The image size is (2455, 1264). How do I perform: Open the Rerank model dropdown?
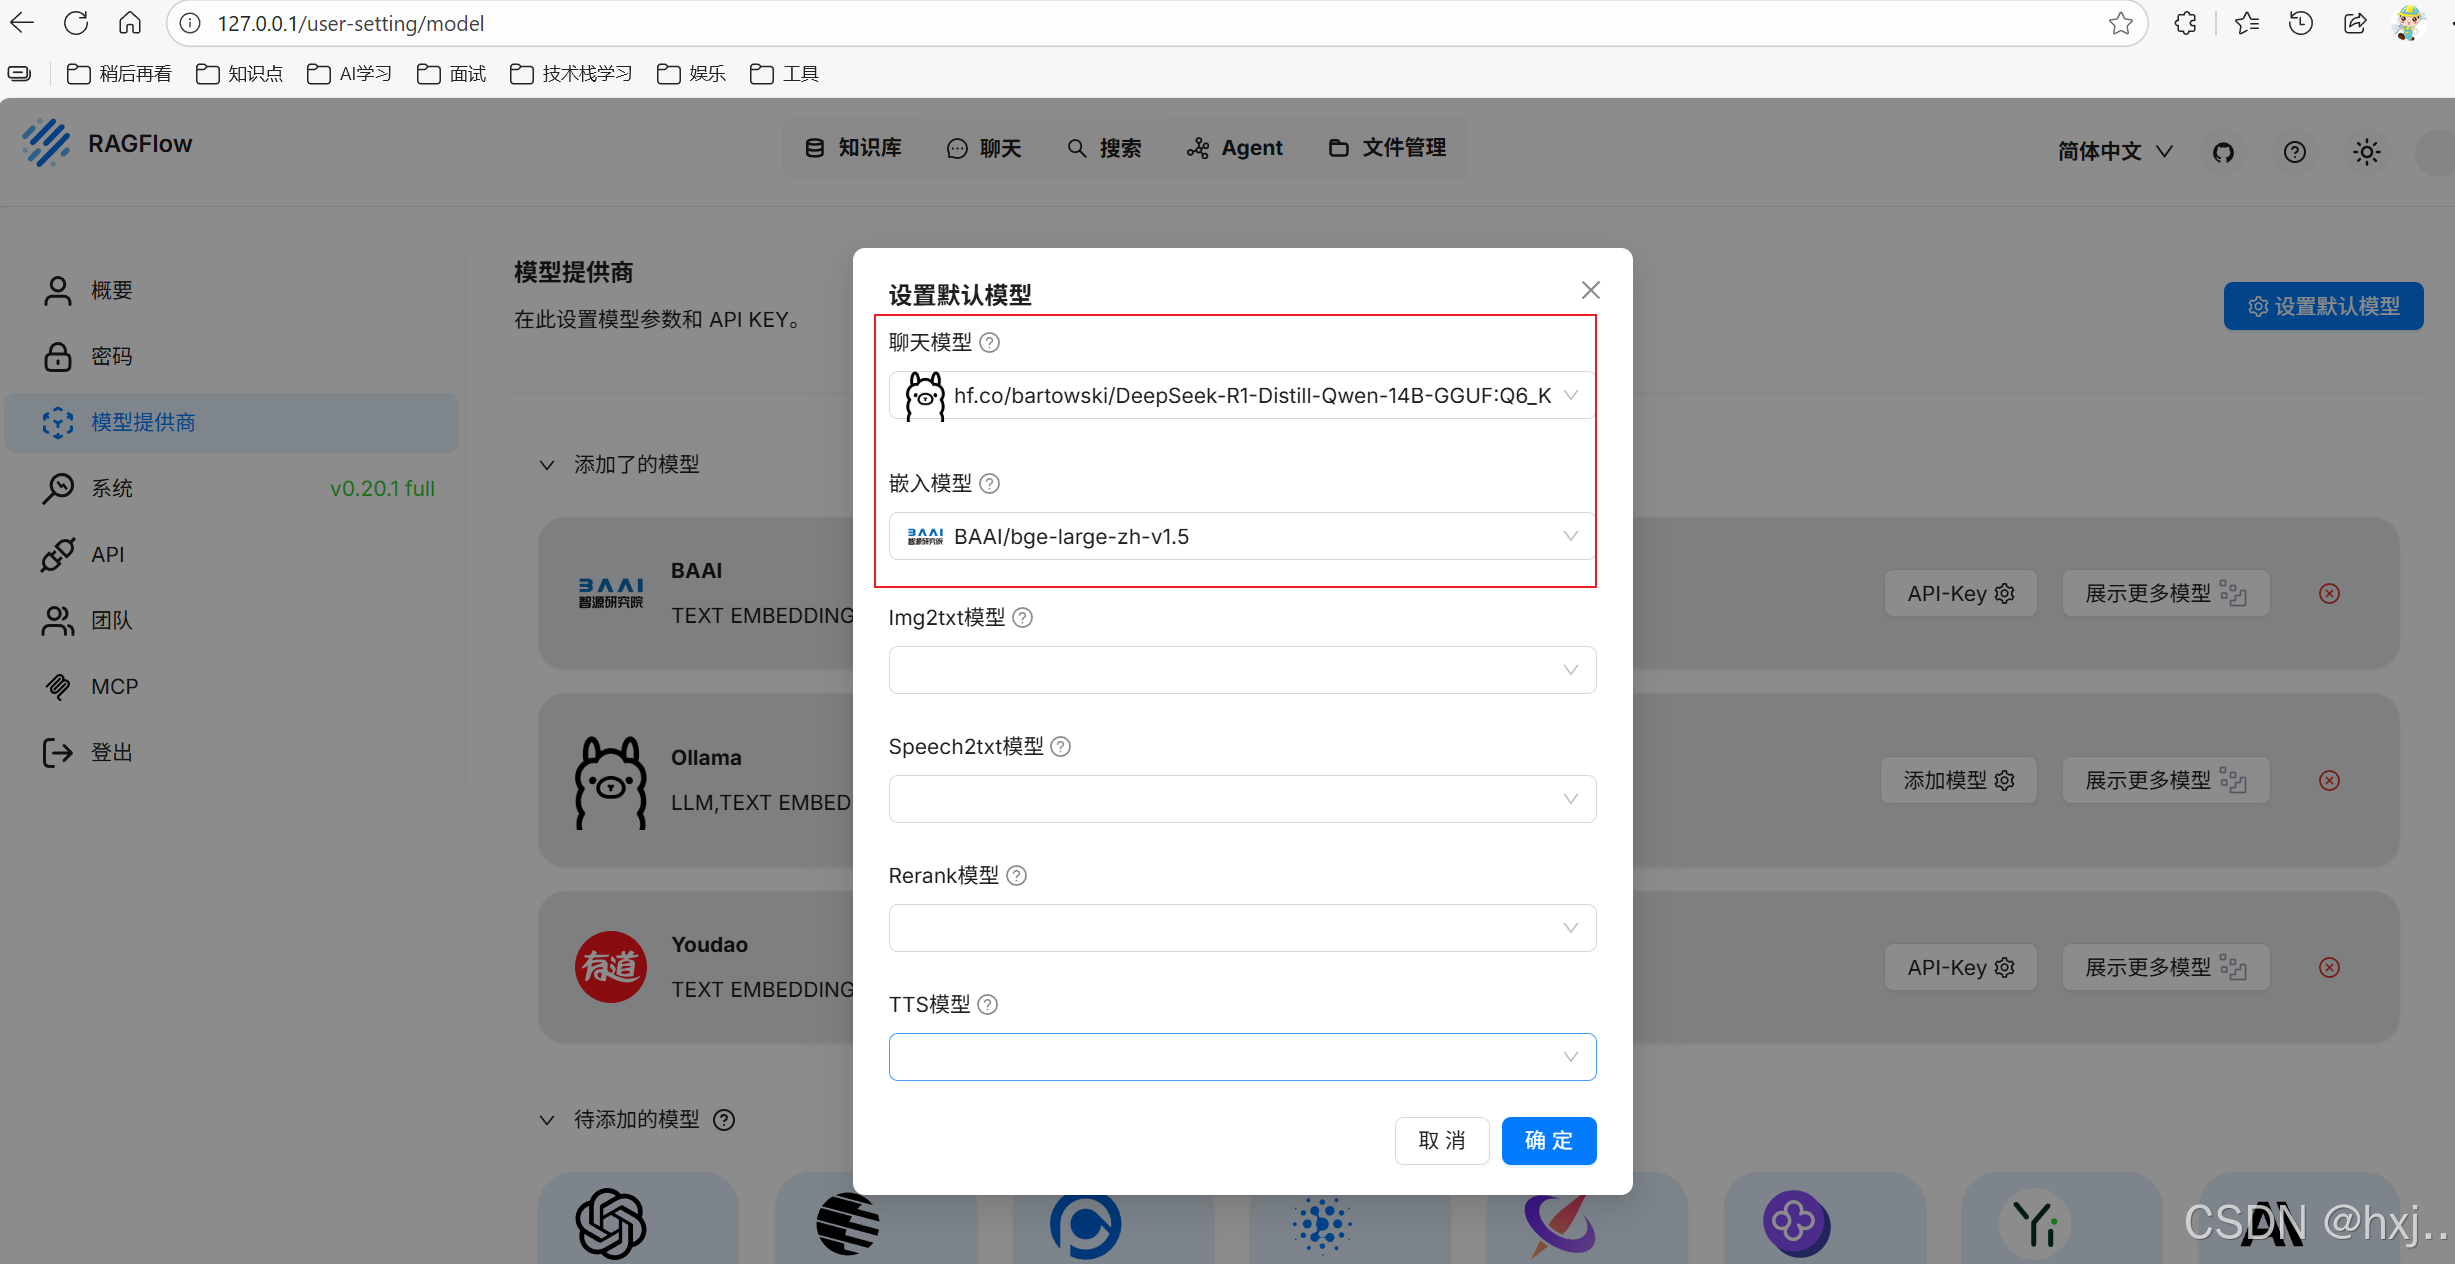[x=1242, y=928]
